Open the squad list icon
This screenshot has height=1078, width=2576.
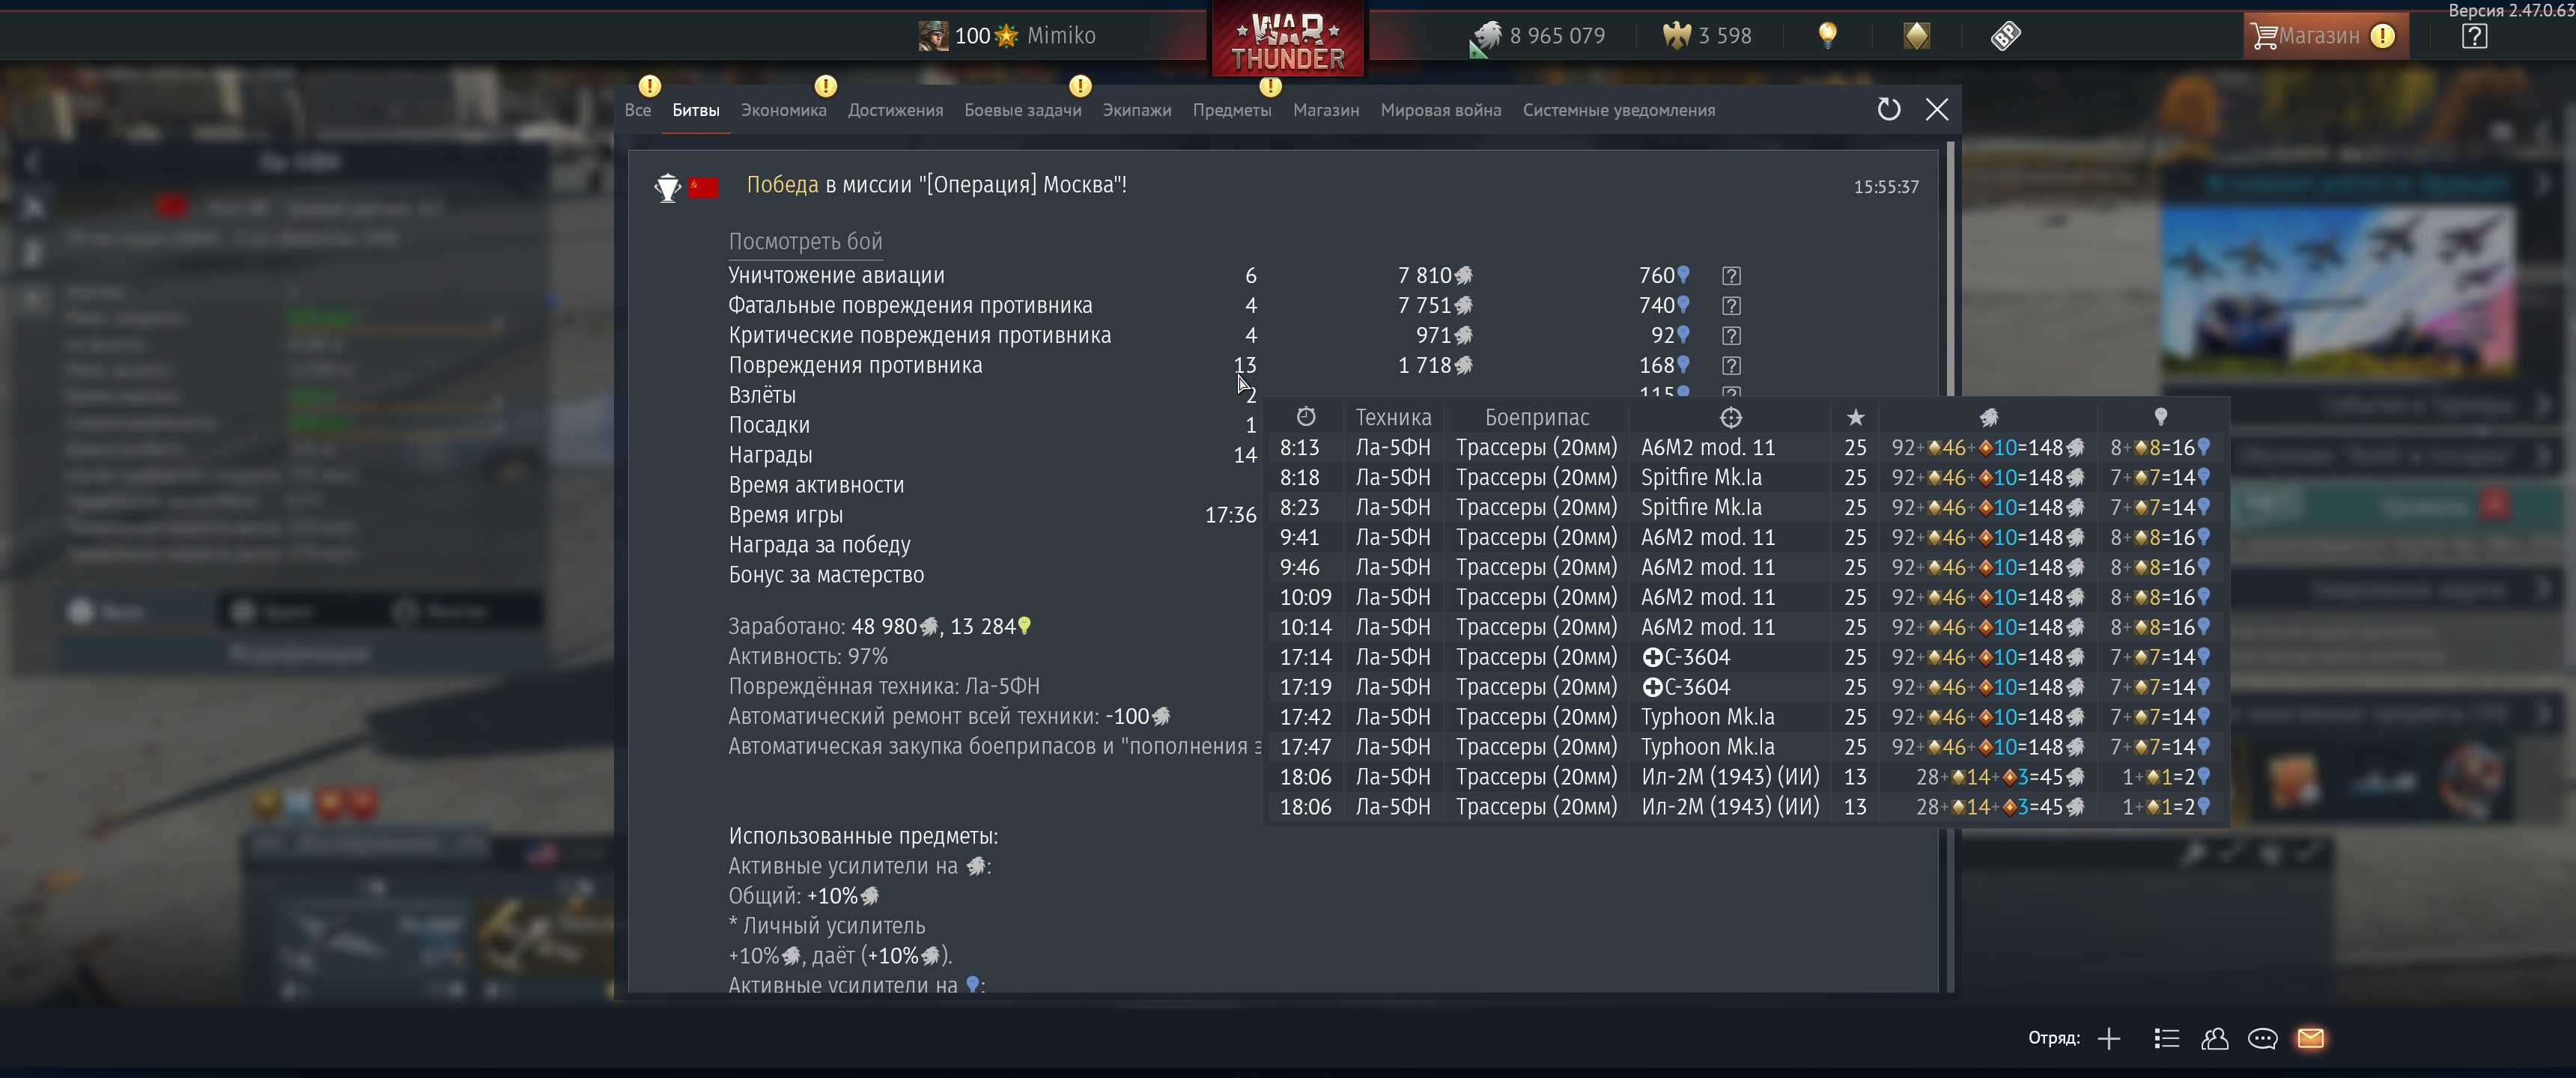pos(2166,1039)
